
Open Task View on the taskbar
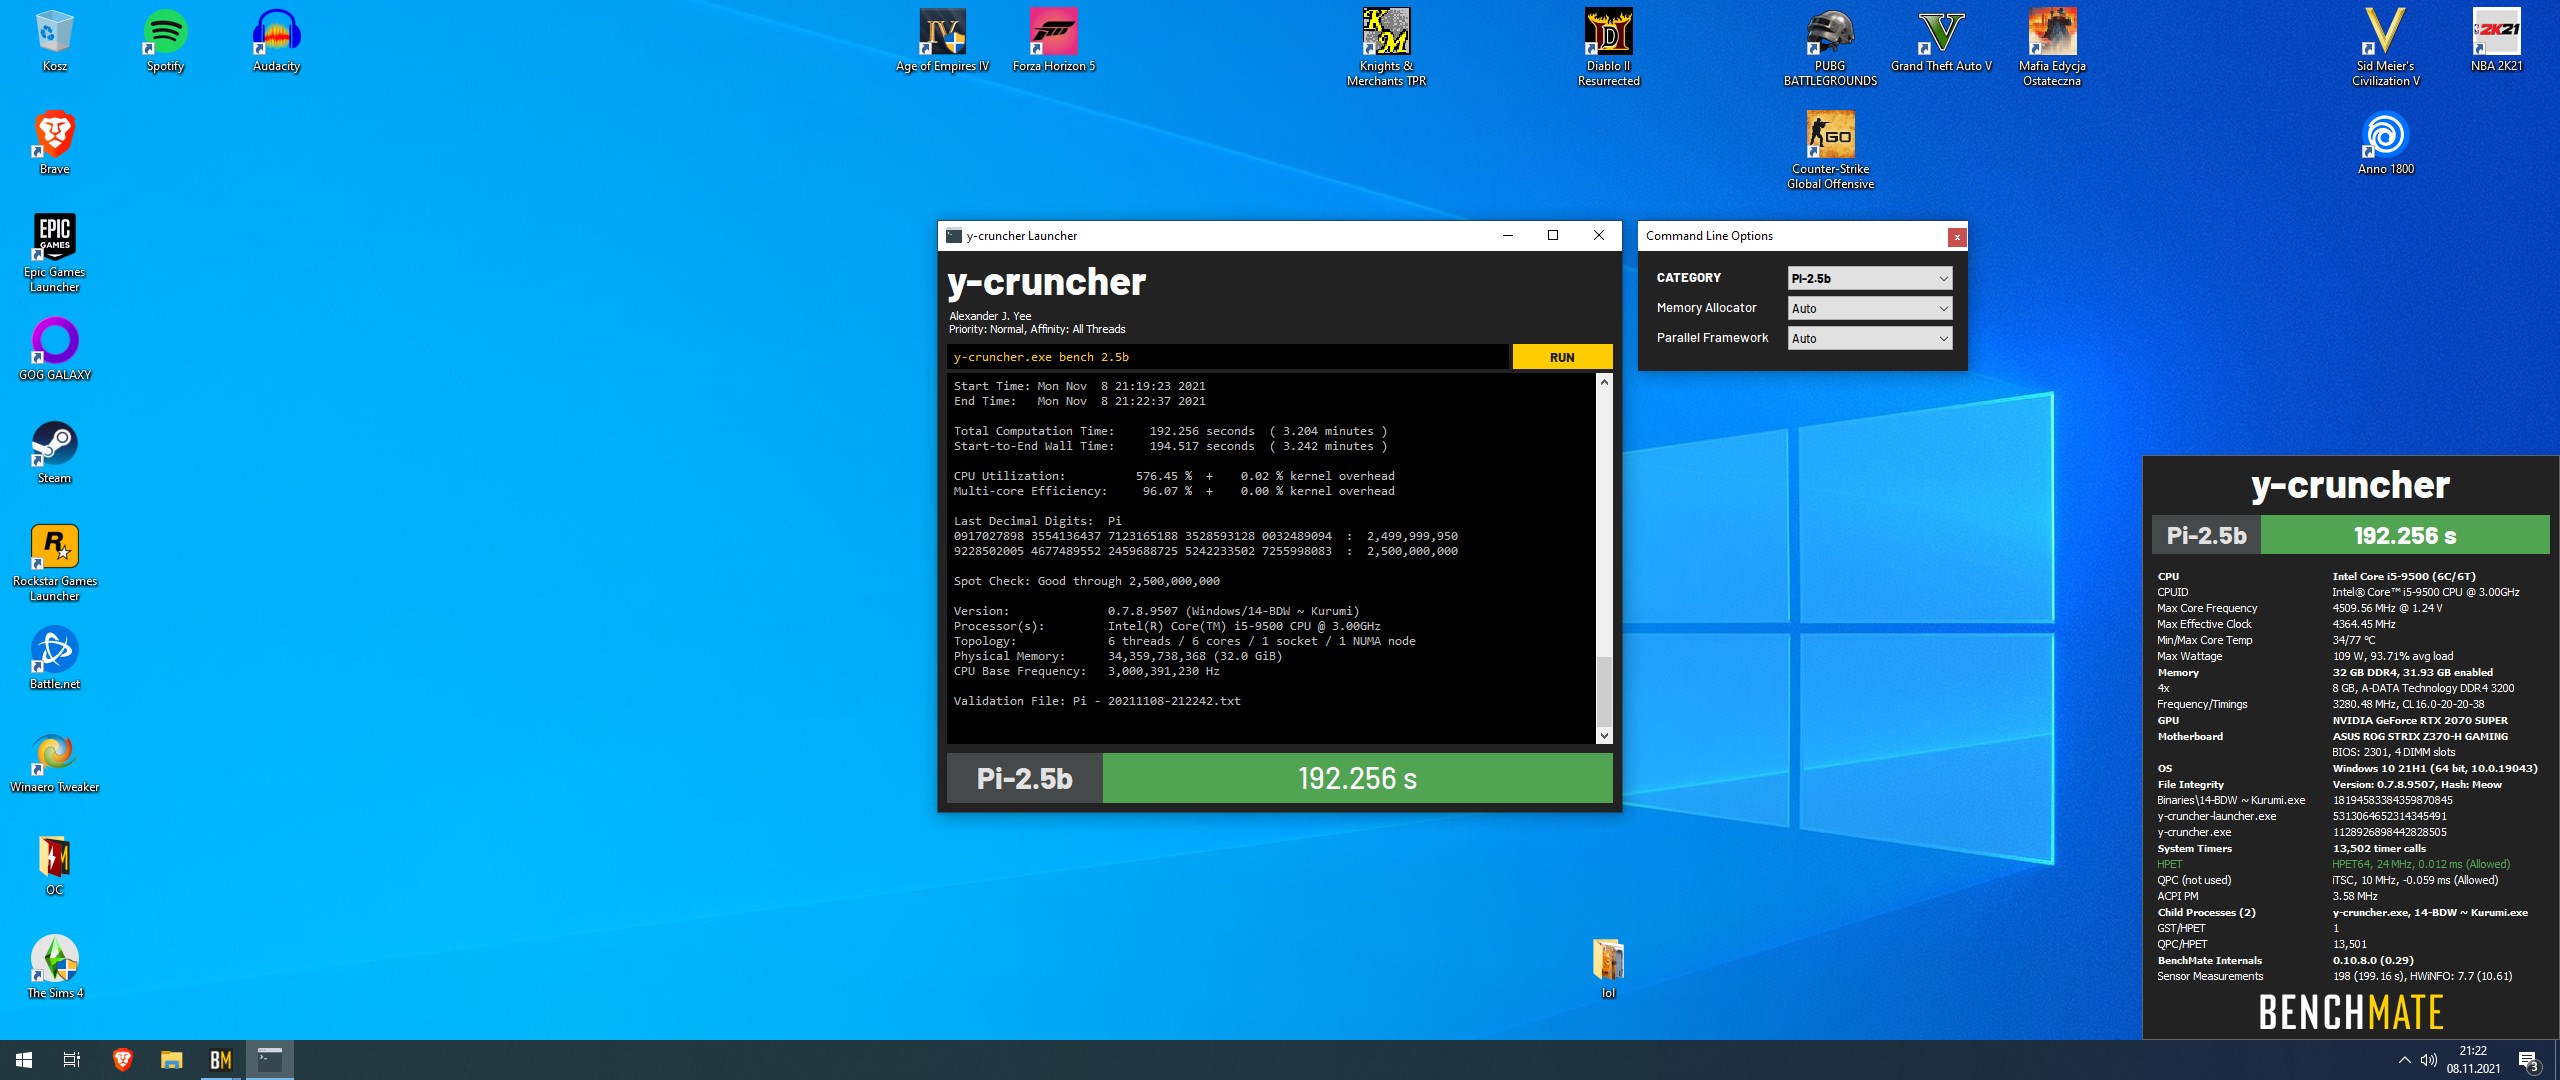pyautogui.click(x=72, y=1060)
